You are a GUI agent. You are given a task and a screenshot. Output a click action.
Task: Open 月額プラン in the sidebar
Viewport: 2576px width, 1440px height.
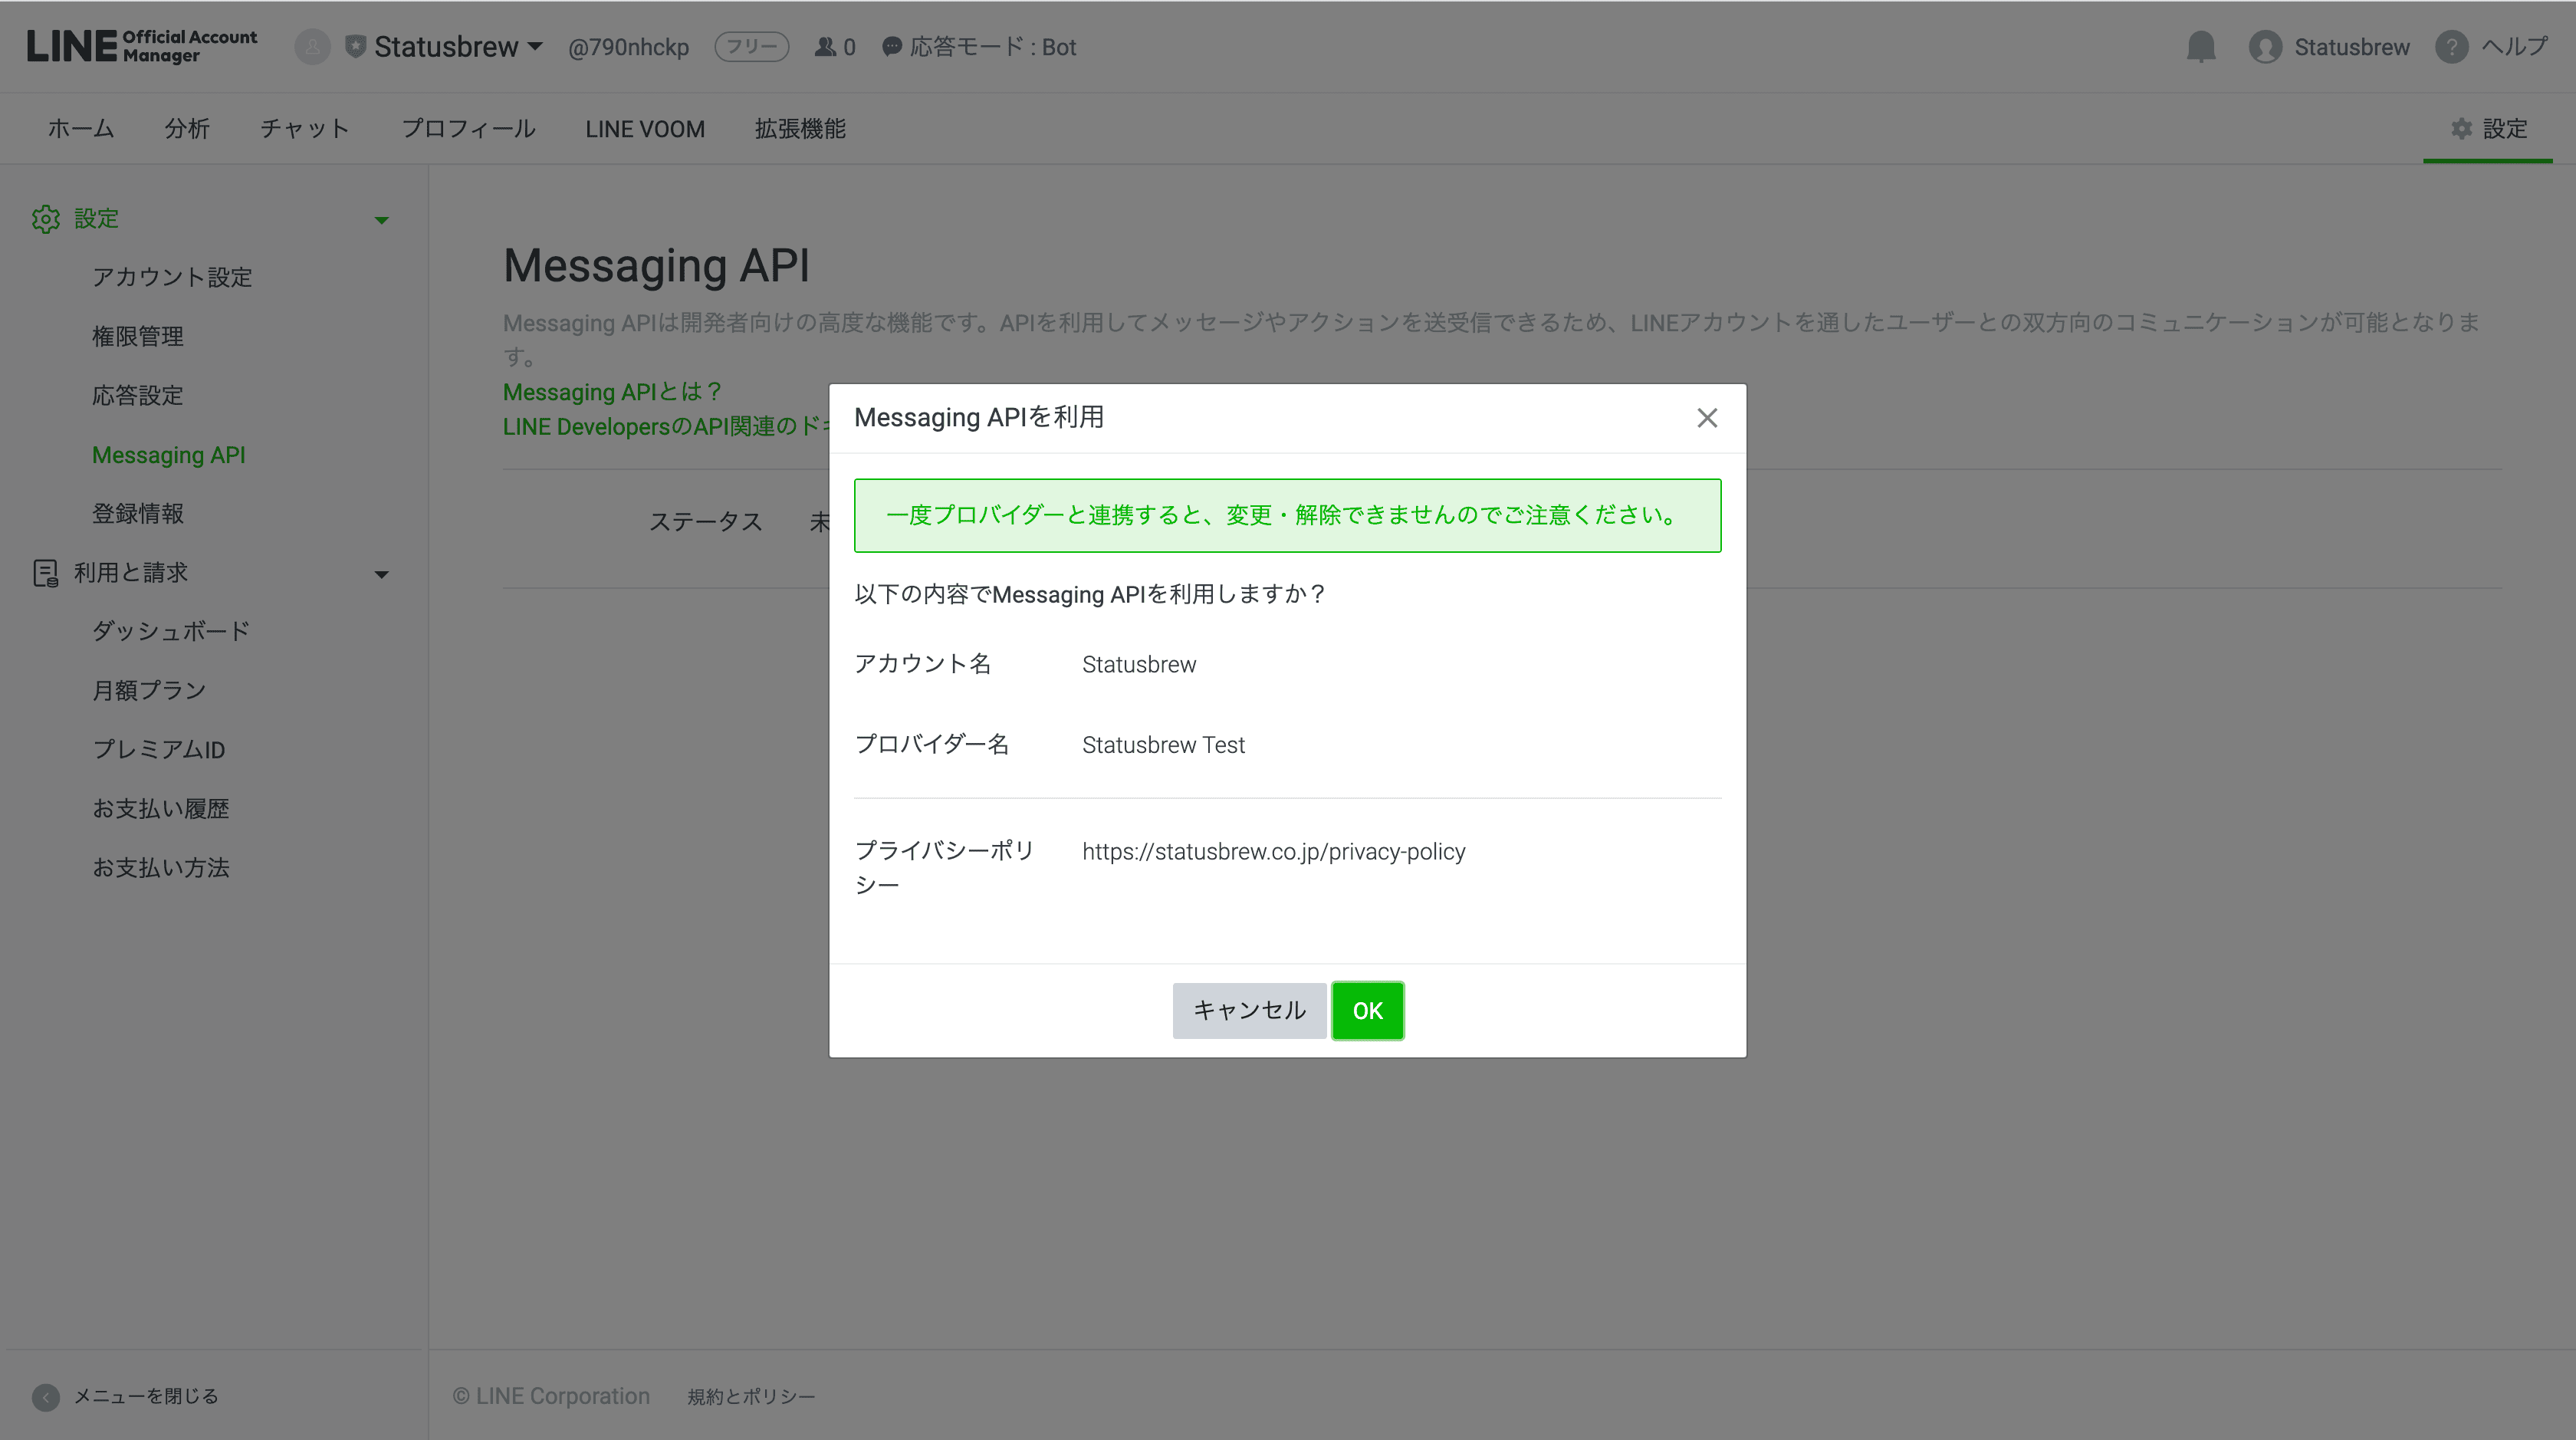149,690
